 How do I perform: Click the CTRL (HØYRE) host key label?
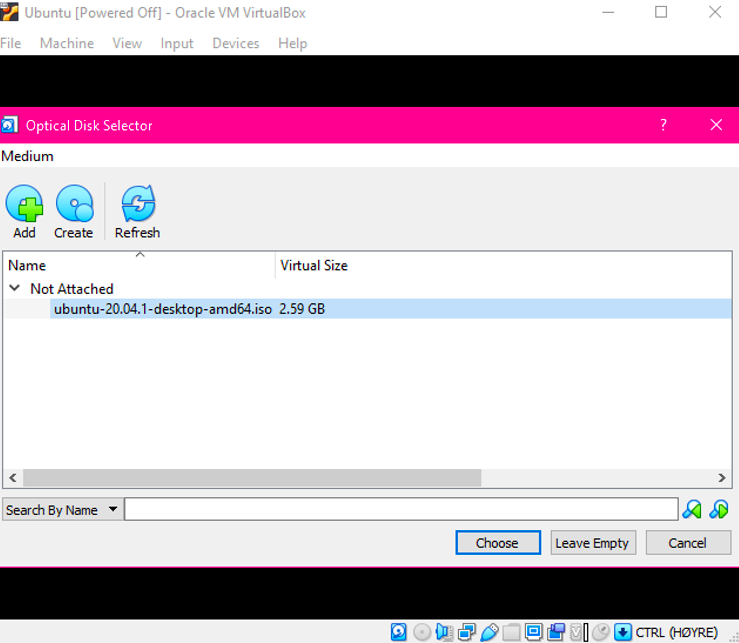coord(676,632)
